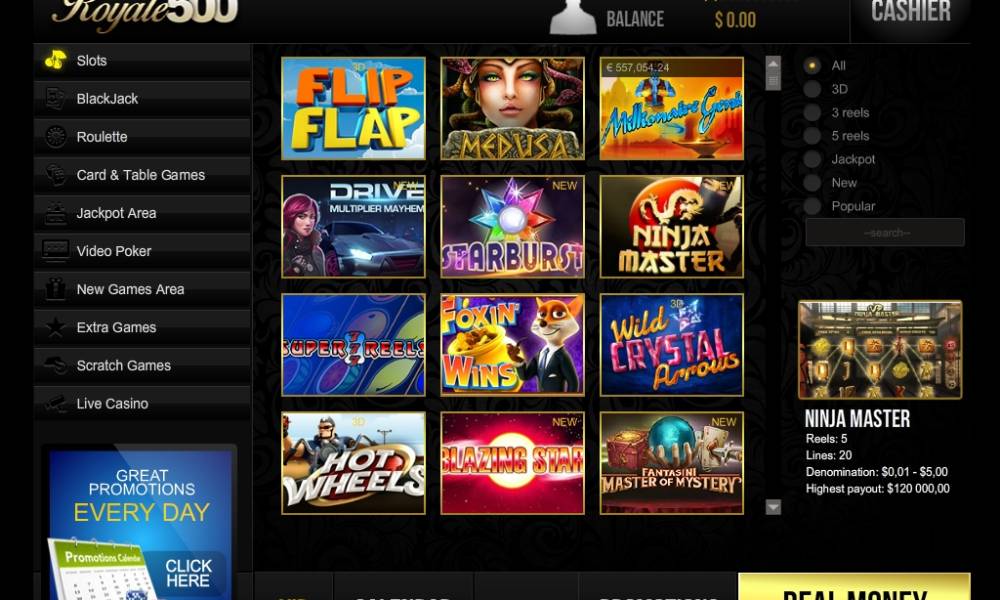Click the Live Casino camera icon
Image resolution: width=1000 pixels, height=600 pixels.
[x=55, y=404]
